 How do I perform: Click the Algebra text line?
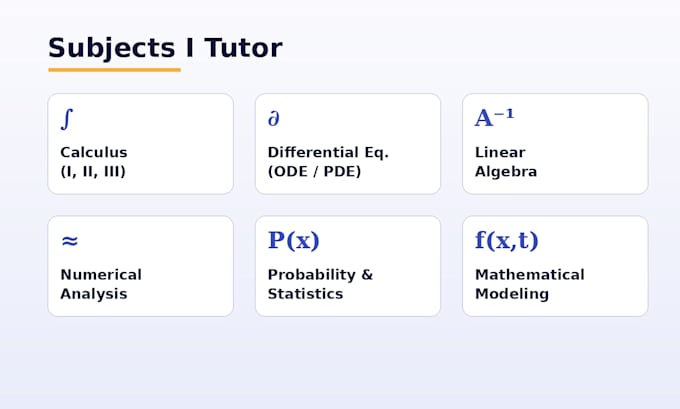(x=506, y=172)
